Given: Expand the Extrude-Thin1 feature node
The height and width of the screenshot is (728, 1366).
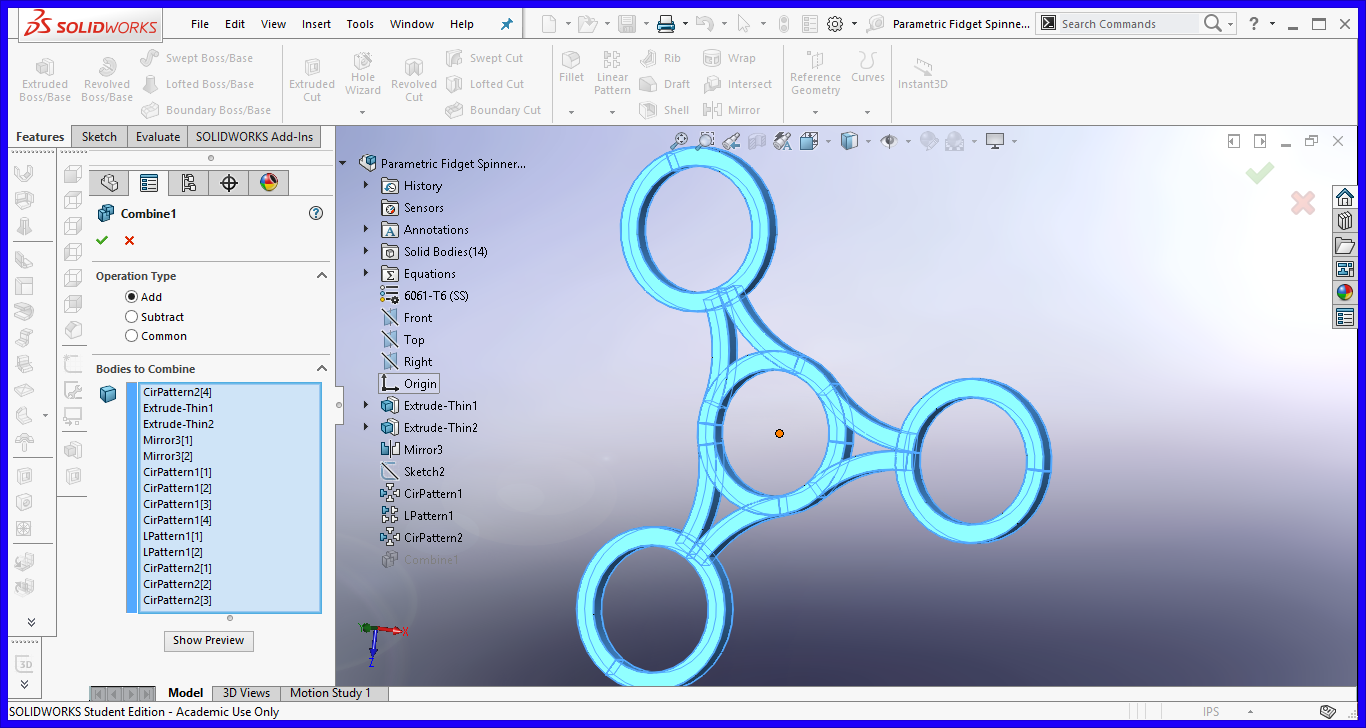Looking at the screenshot, I should click(366, 405).
